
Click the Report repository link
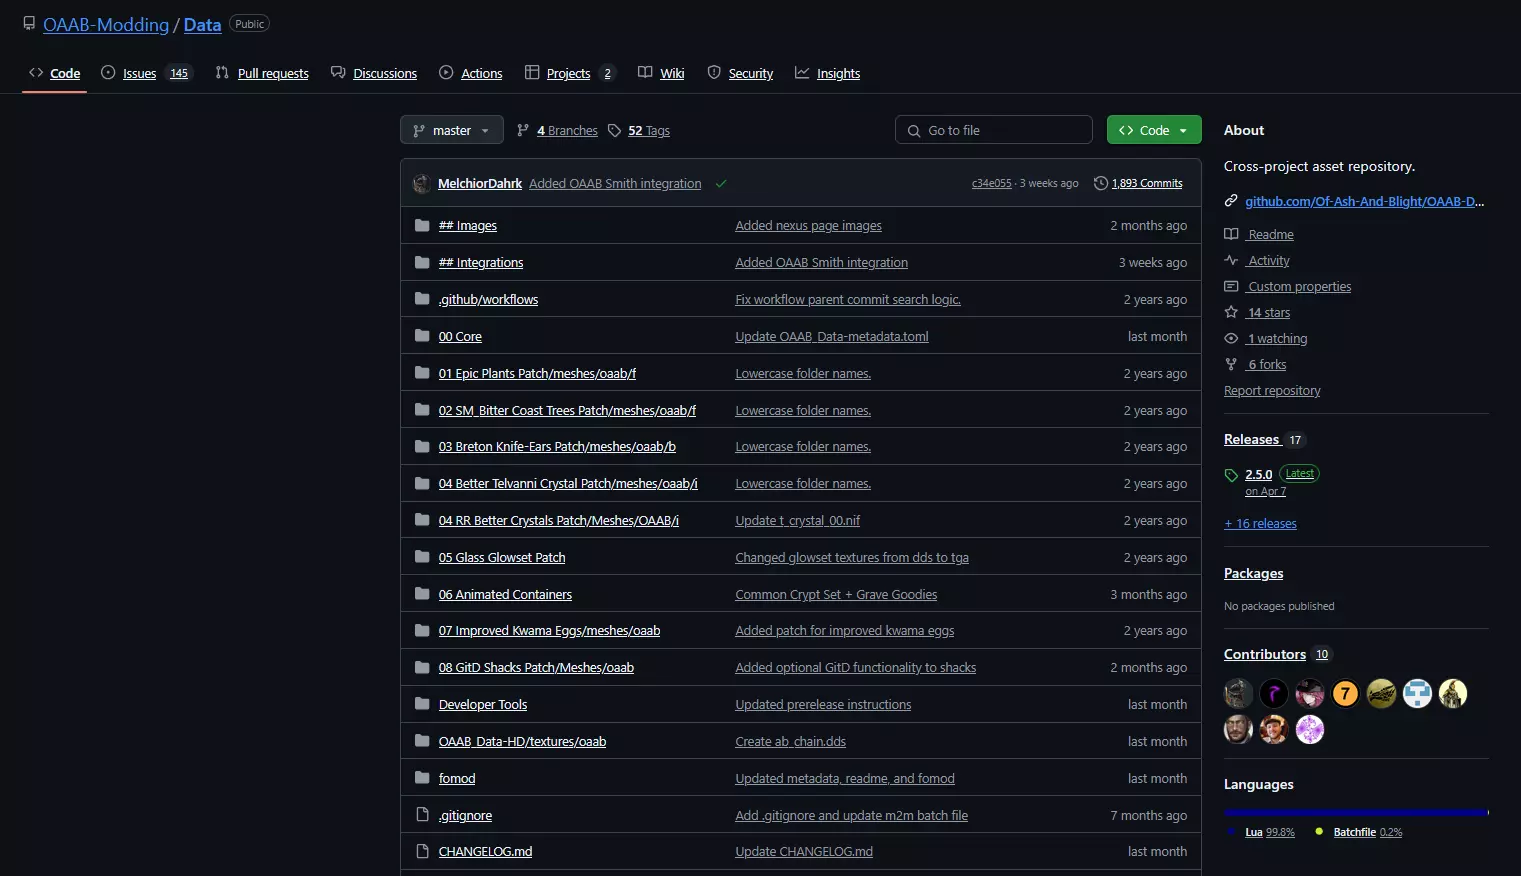(x=1272, y=391)
